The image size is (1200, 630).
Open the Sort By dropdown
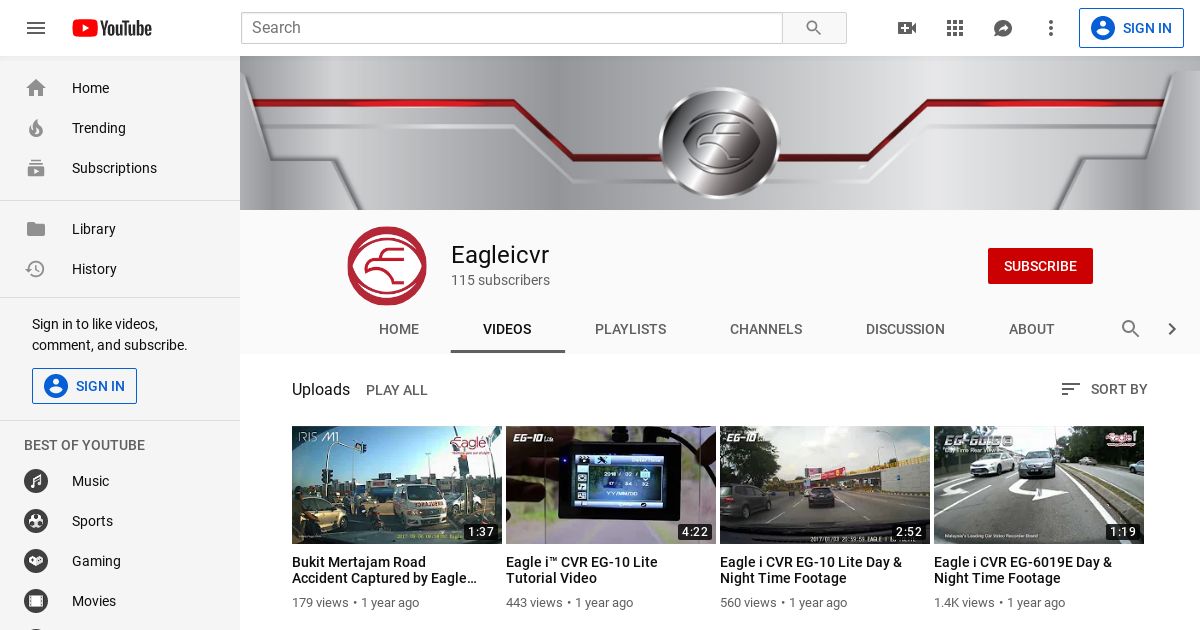[1104, 389]
